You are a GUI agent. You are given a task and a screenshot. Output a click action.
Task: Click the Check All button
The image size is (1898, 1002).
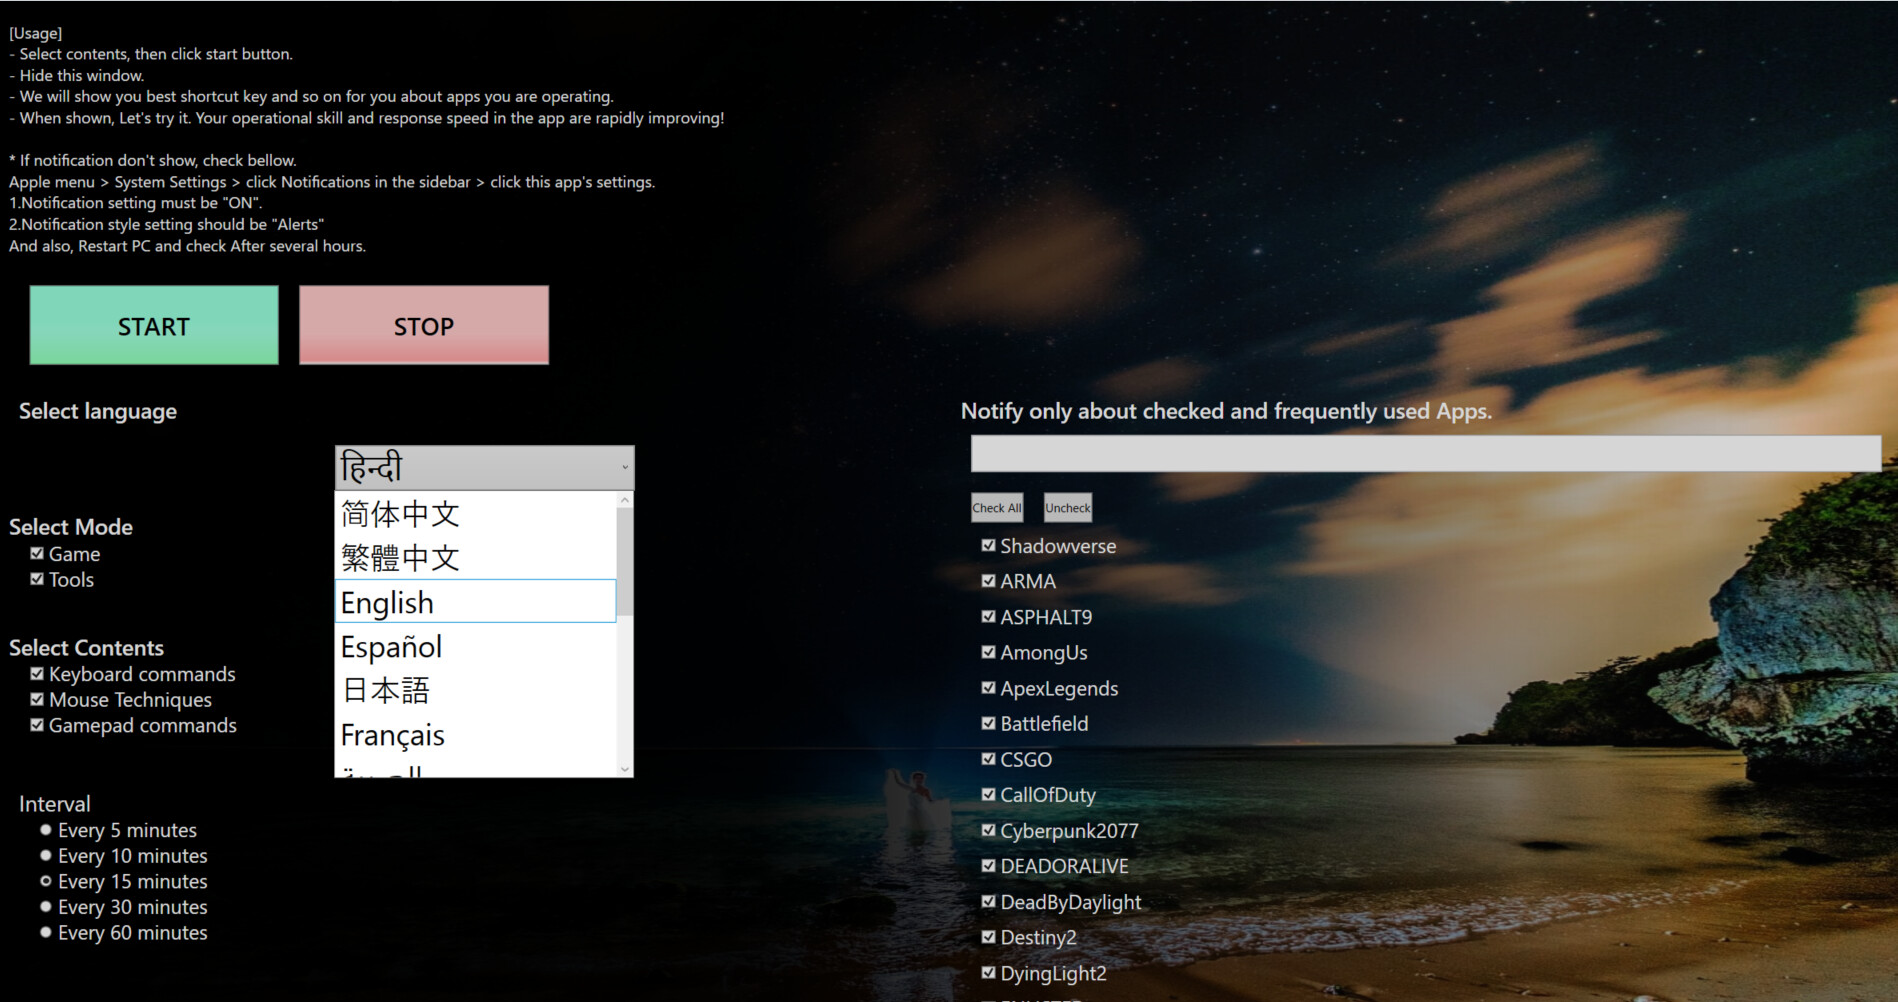[x=996, y=507]
